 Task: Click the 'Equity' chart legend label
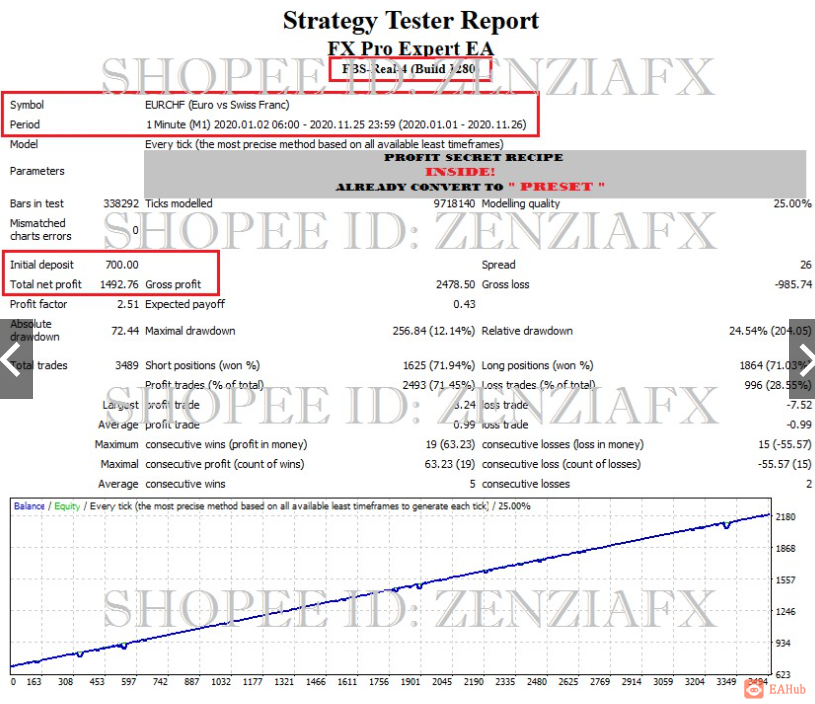[67, 506]
